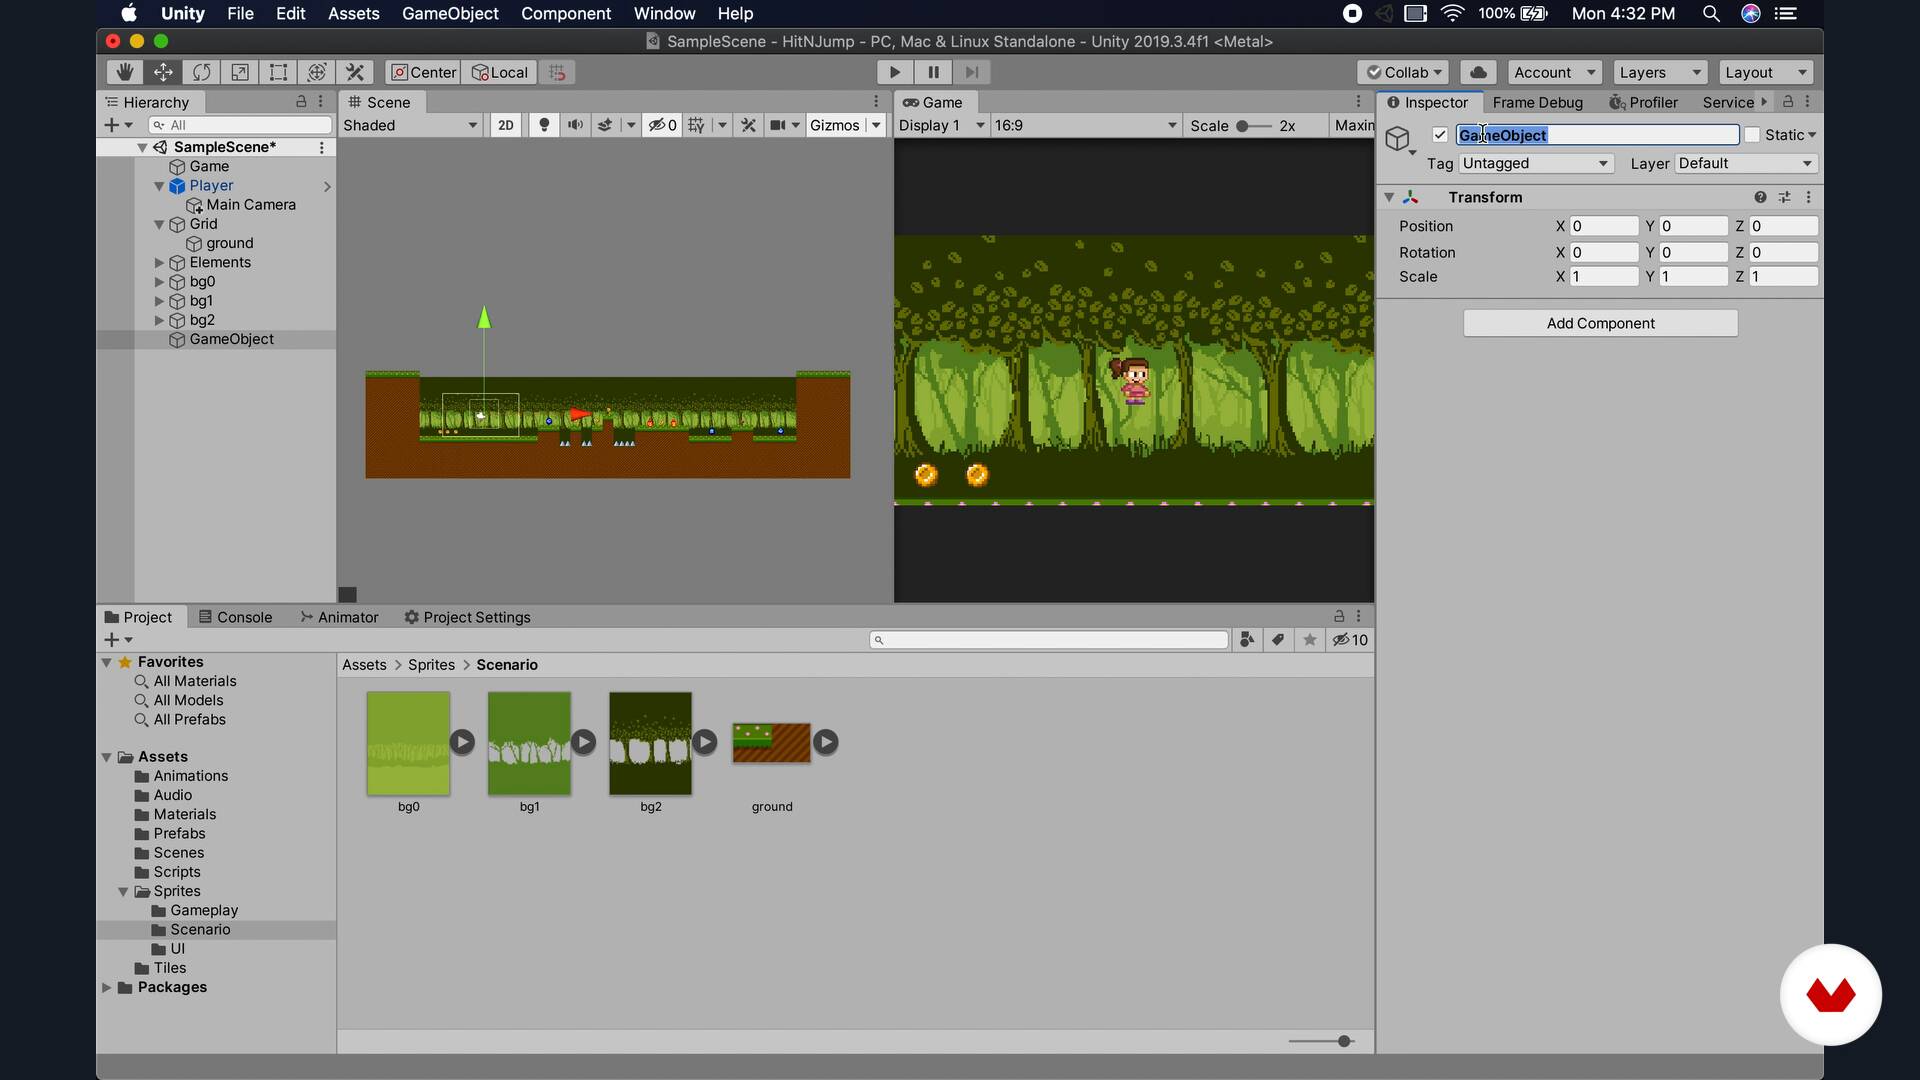Collapse the Player object in Hierarchy
The height and width of the screenshot is (1080, 1920).
tap(159, 186)
